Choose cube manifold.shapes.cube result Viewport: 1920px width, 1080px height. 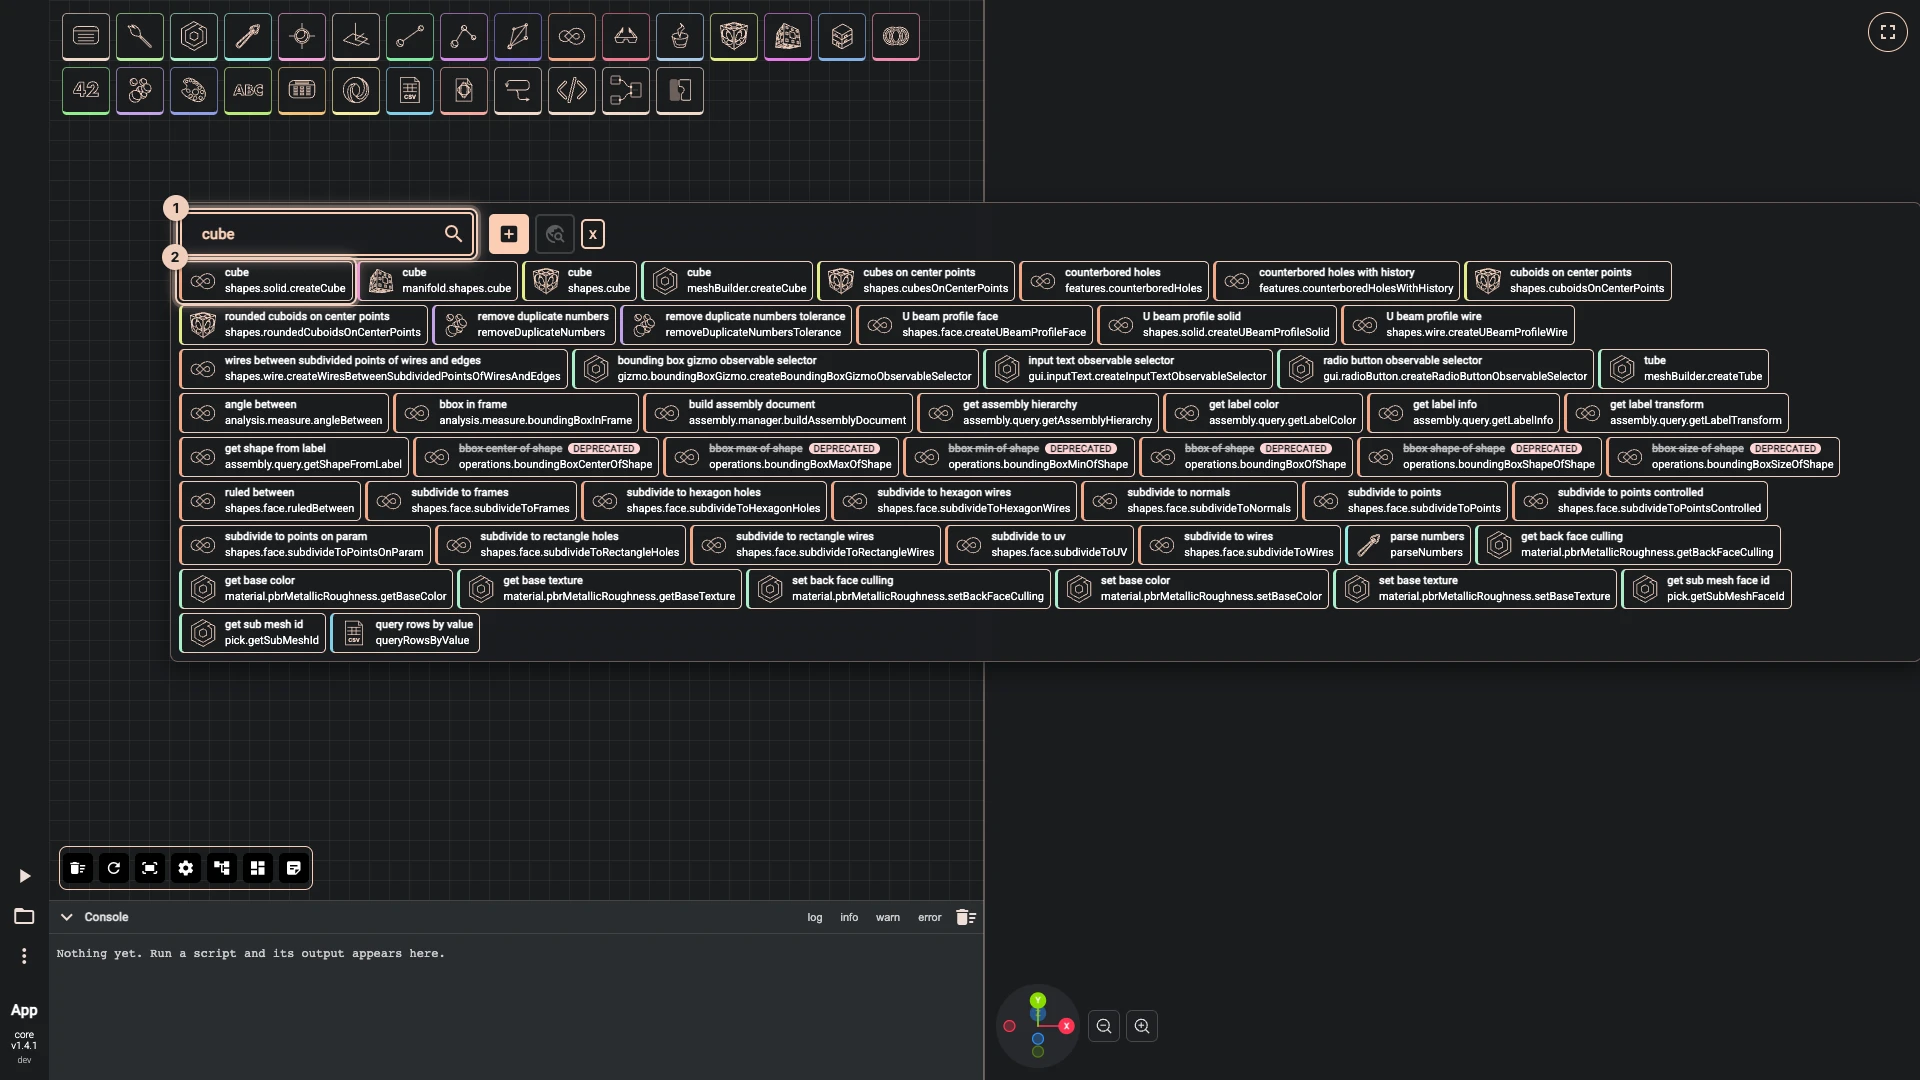click(438, 281)
